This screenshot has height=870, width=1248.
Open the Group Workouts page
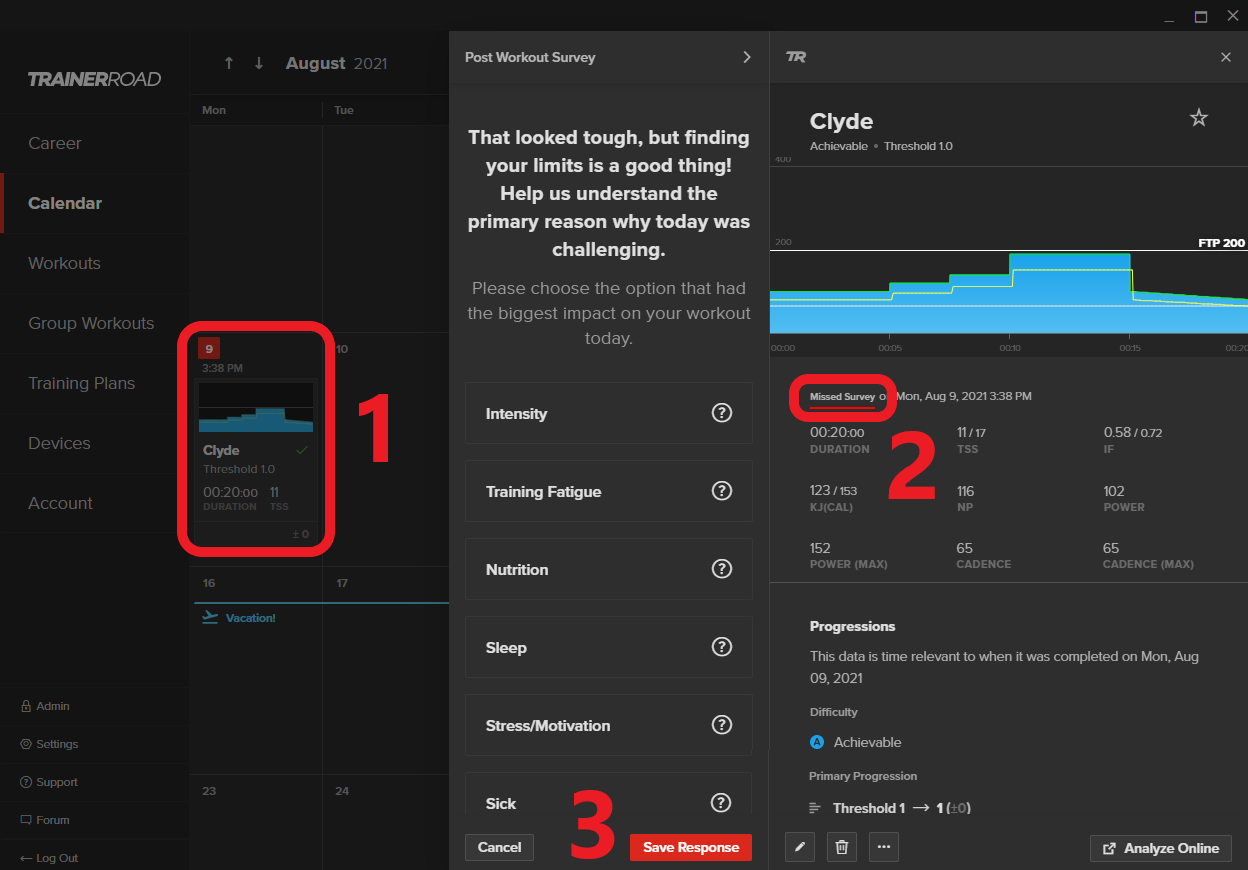tap(91, 323)
